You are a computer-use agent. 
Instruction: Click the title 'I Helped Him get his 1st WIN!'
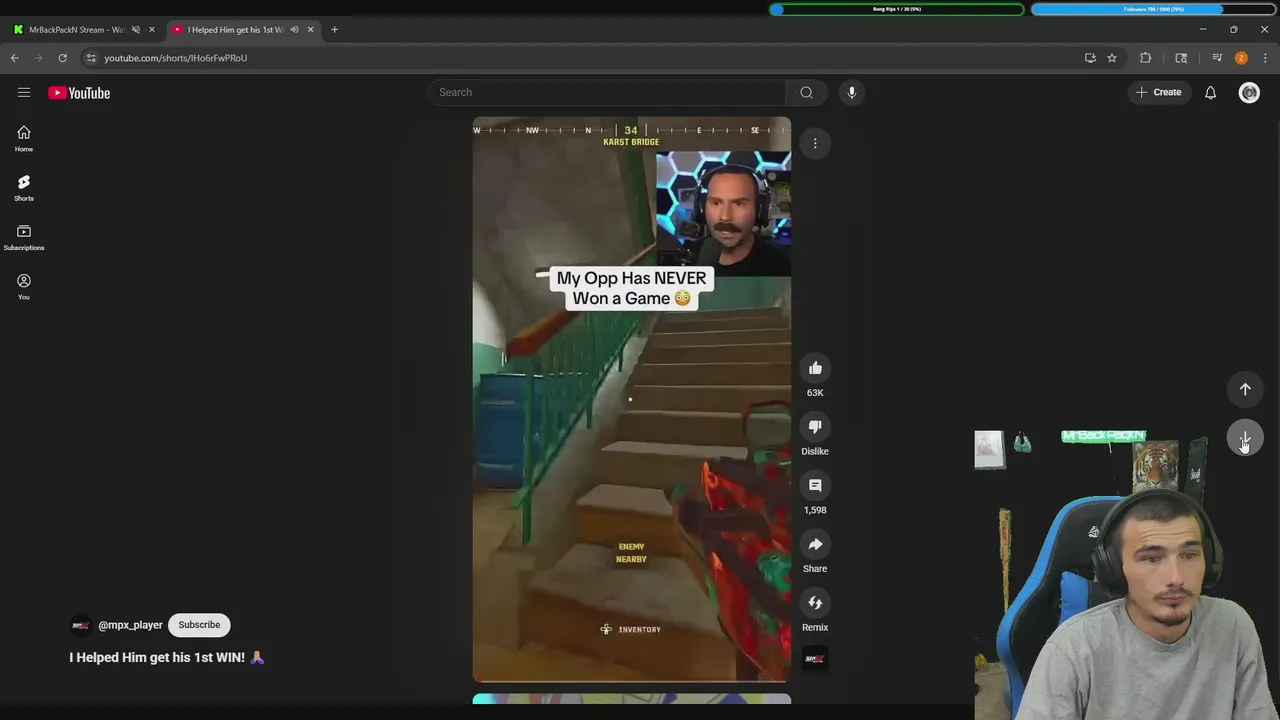[157, 657]
